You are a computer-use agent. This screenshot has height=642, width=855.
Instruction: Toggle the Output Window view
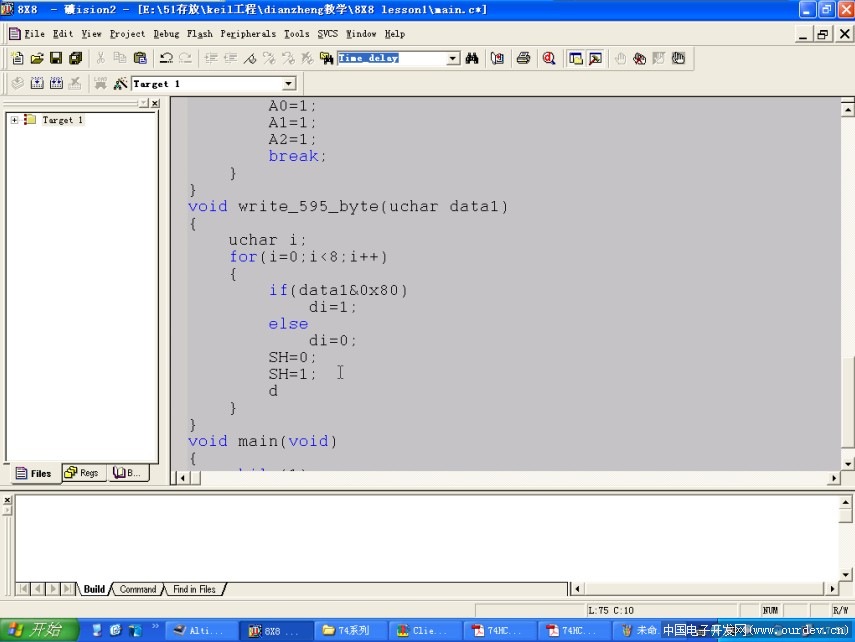tap(595, 58)
